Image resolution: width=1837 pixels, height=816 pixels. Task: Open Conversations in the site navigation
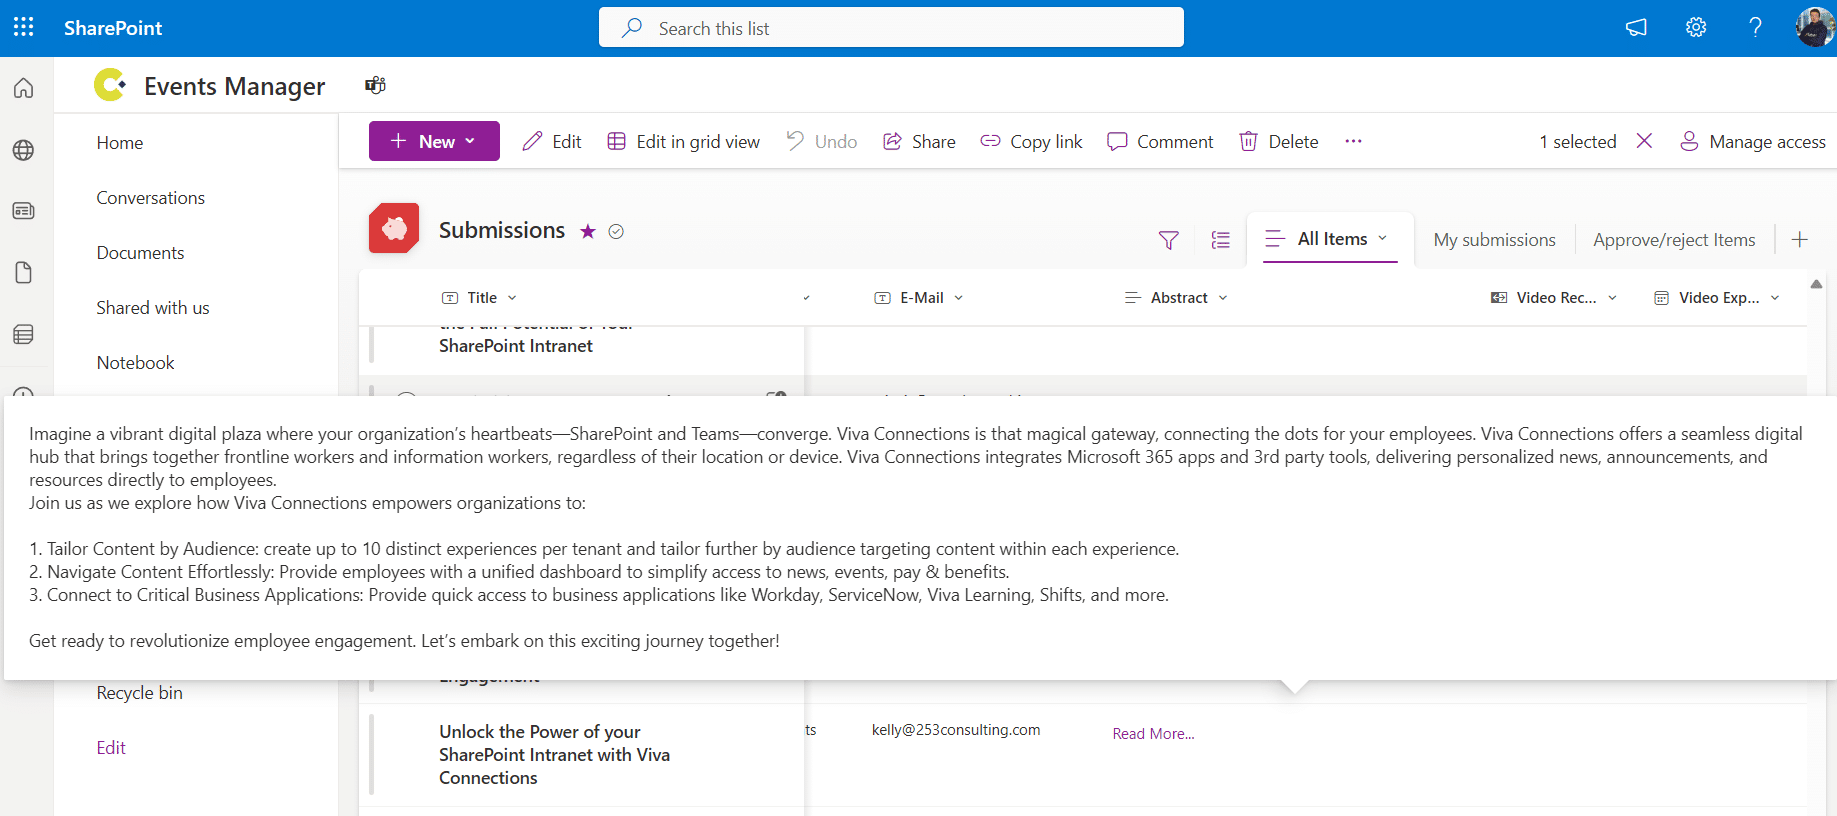click(150, 198)
